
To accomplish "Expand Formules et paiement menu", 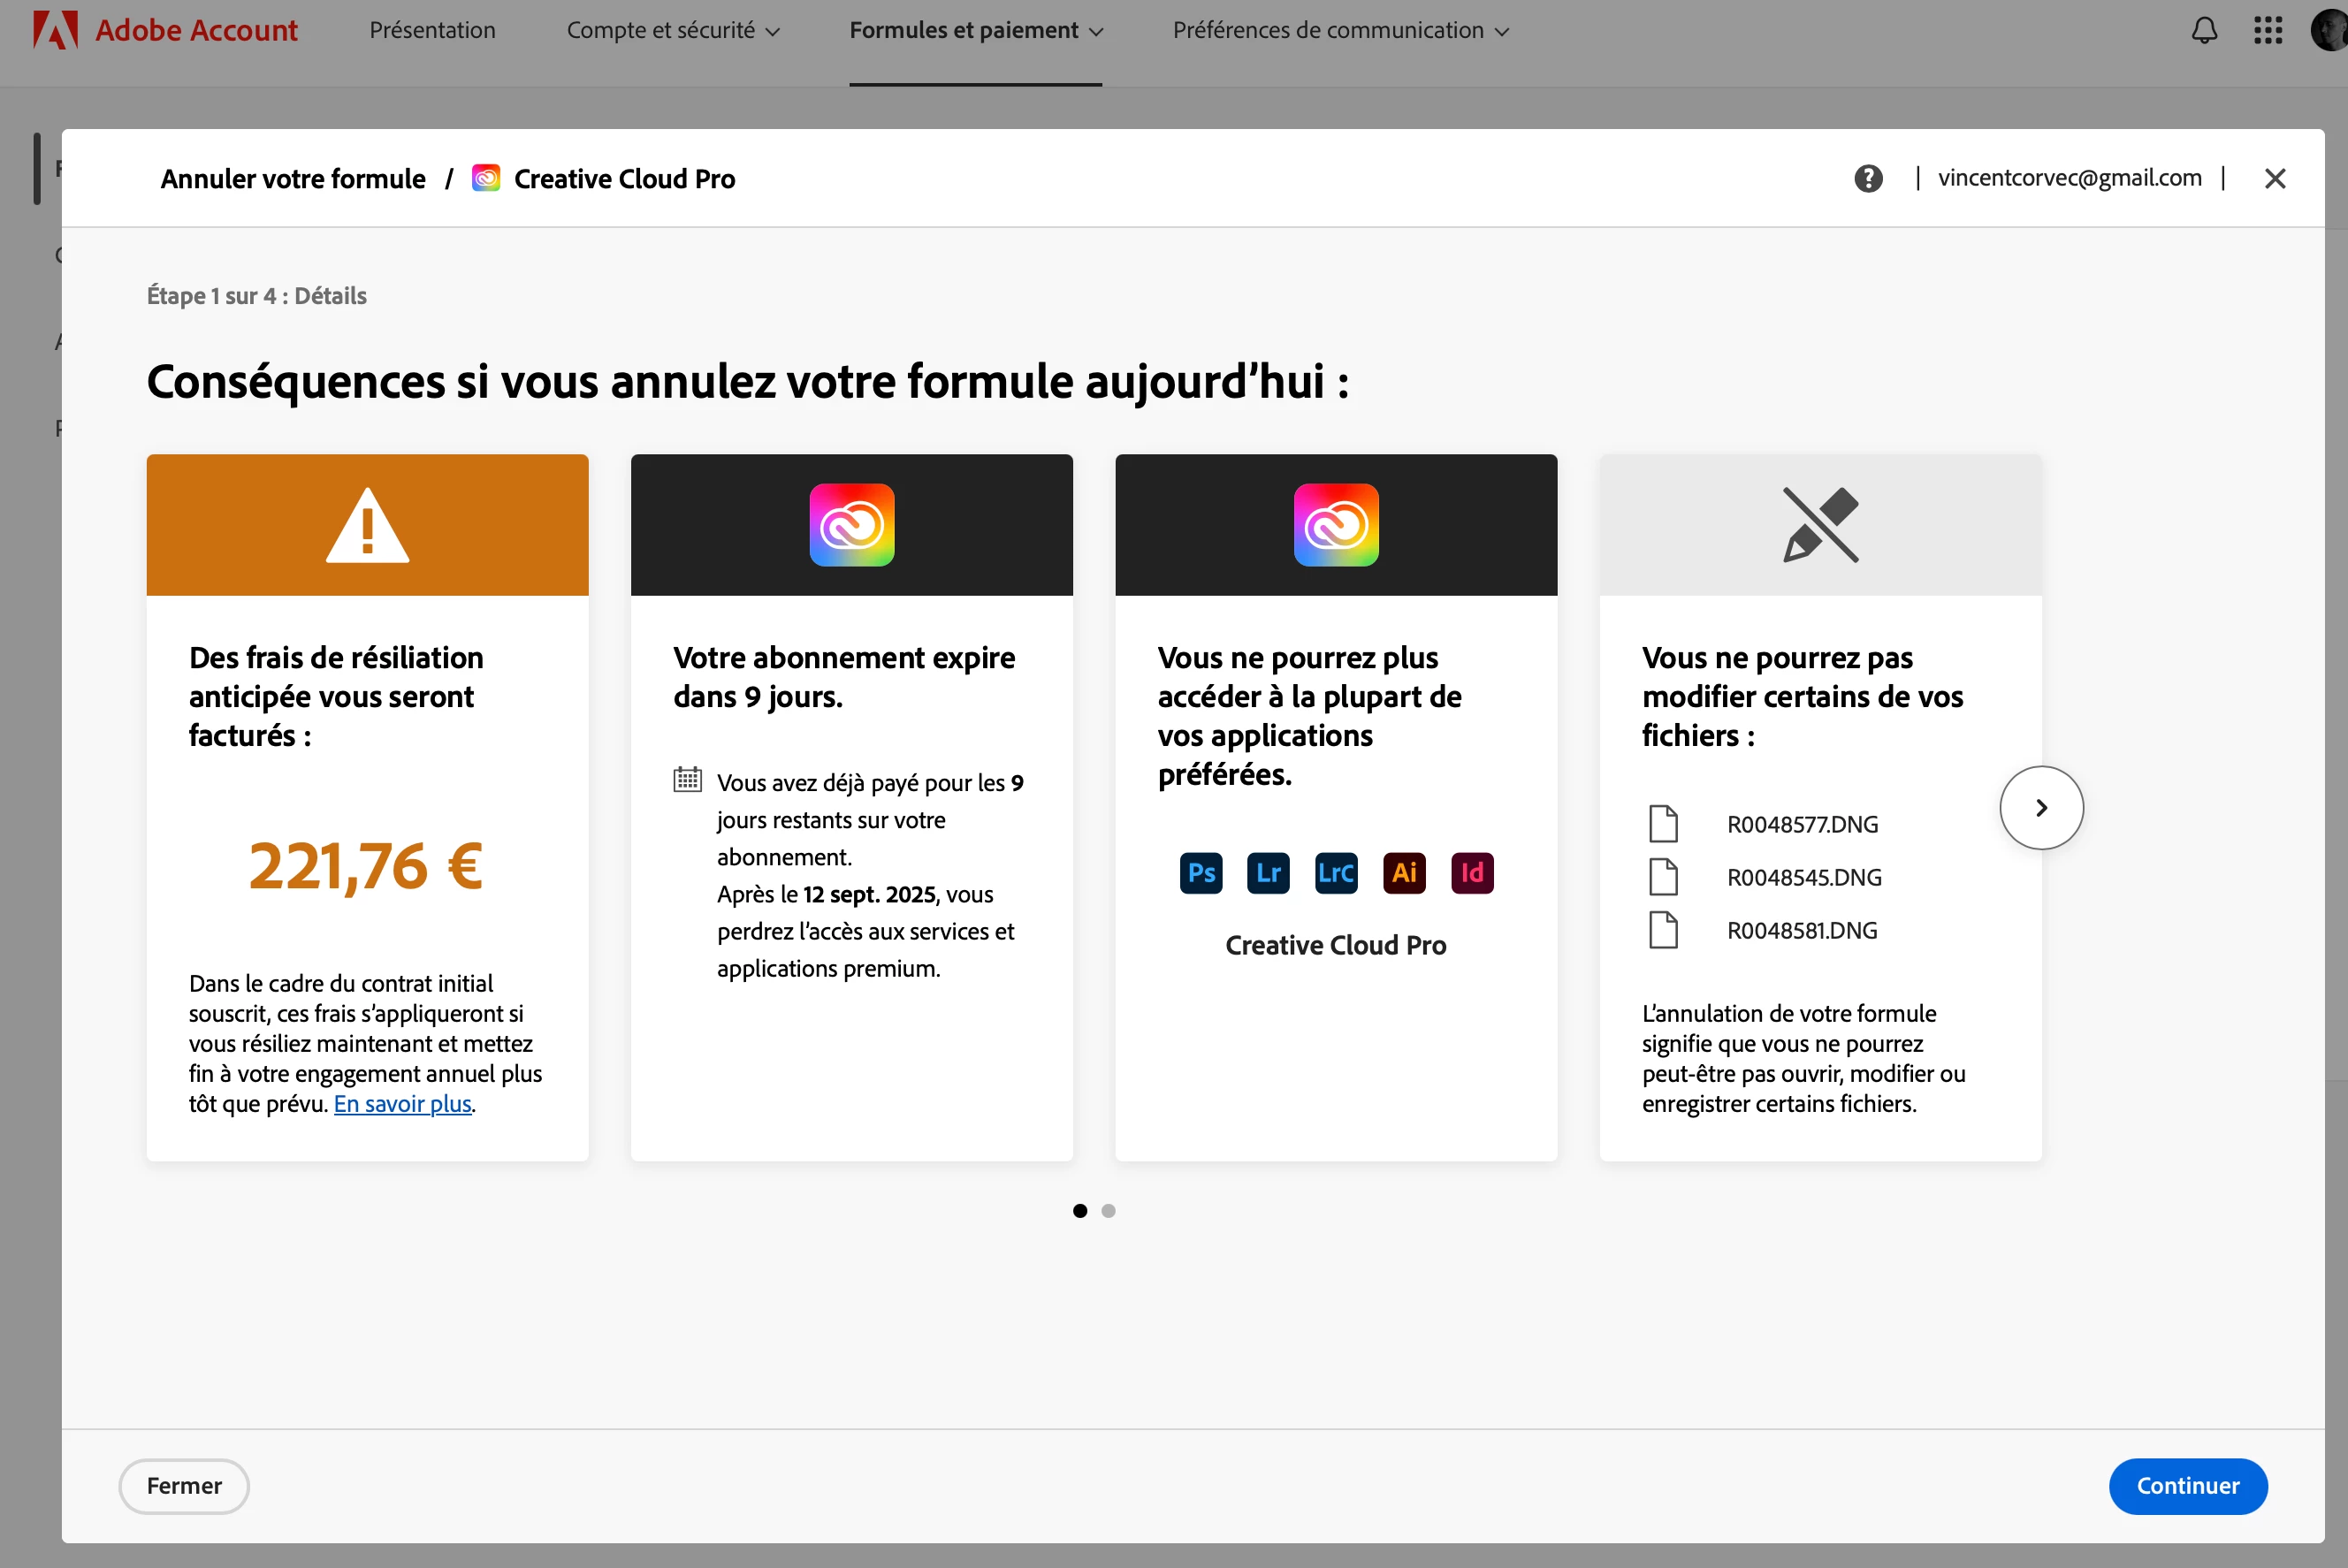I will coord(975,30).
